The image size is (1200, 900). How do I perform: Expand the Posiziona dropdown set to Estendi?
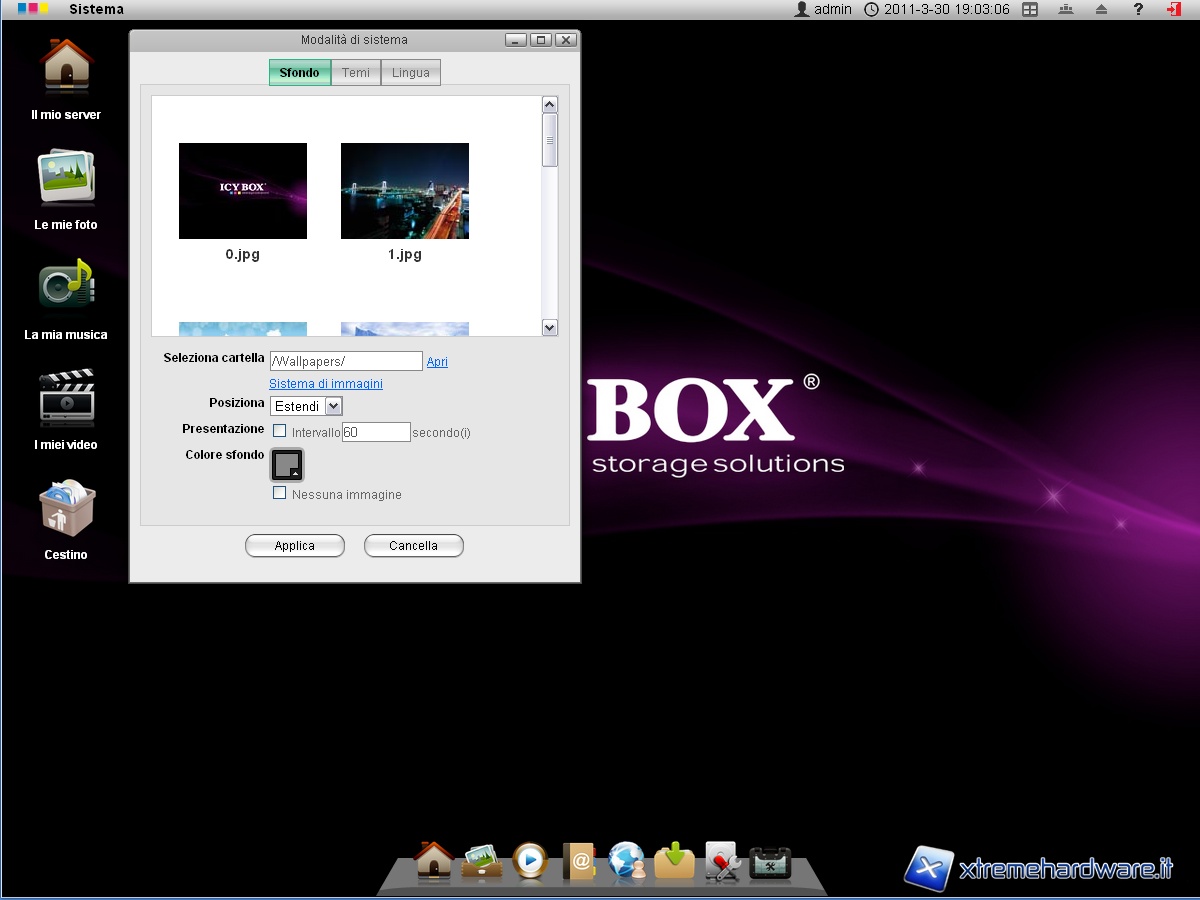tap(308, 406)
